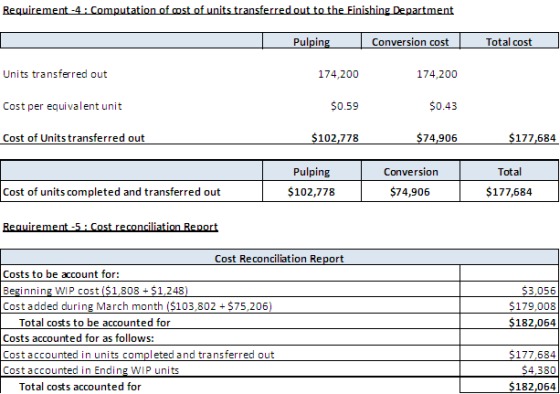Viewport: 560px width, 394px height.
Task: Click the $3,056 beginning WIP amount
Action: click(x=539, y=290)
